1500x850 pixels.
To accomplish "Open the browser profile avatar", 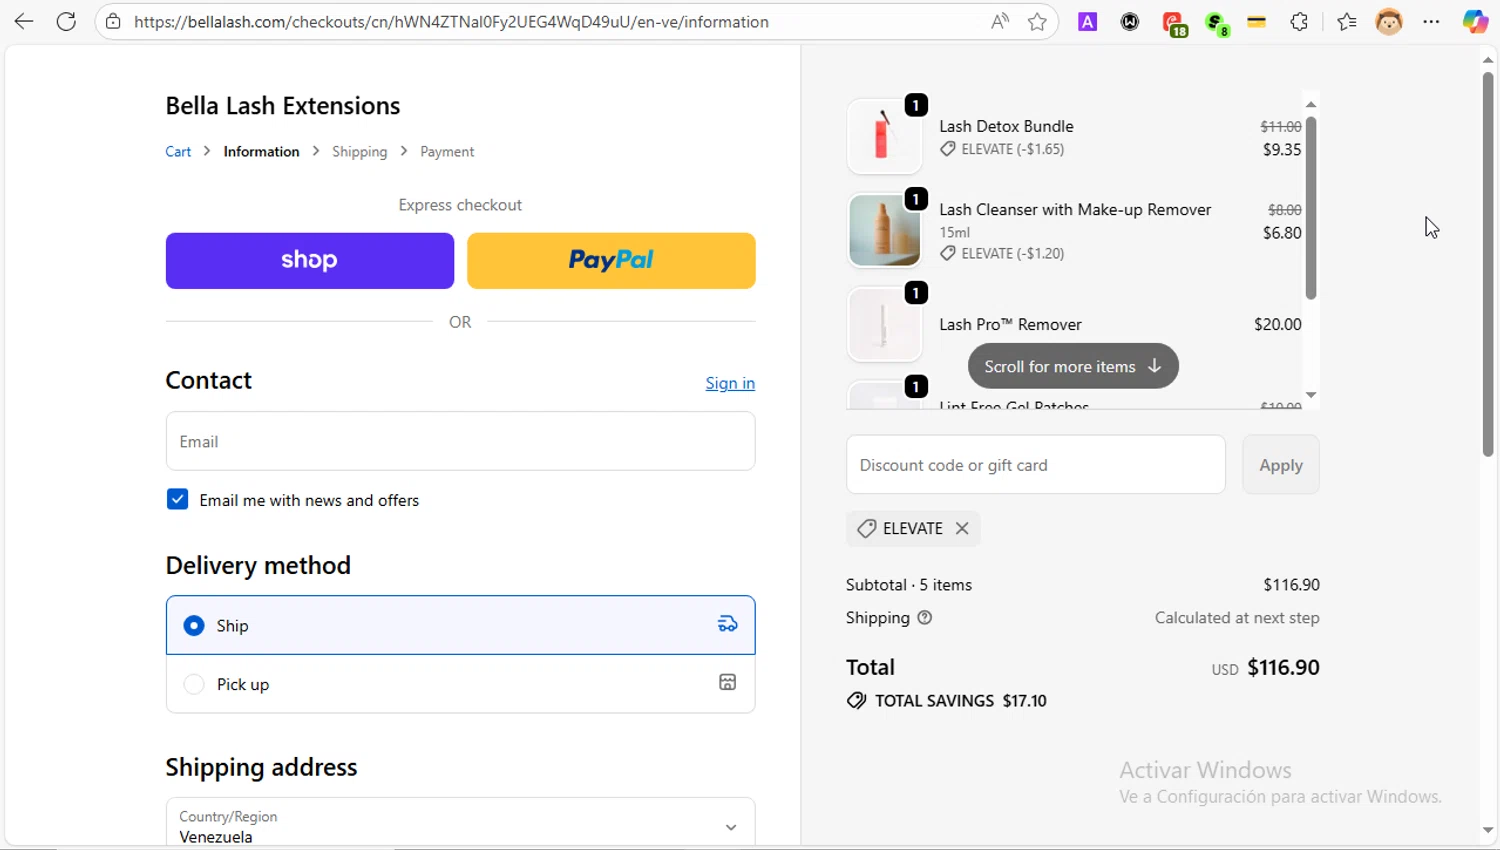I will (1389, 21).
